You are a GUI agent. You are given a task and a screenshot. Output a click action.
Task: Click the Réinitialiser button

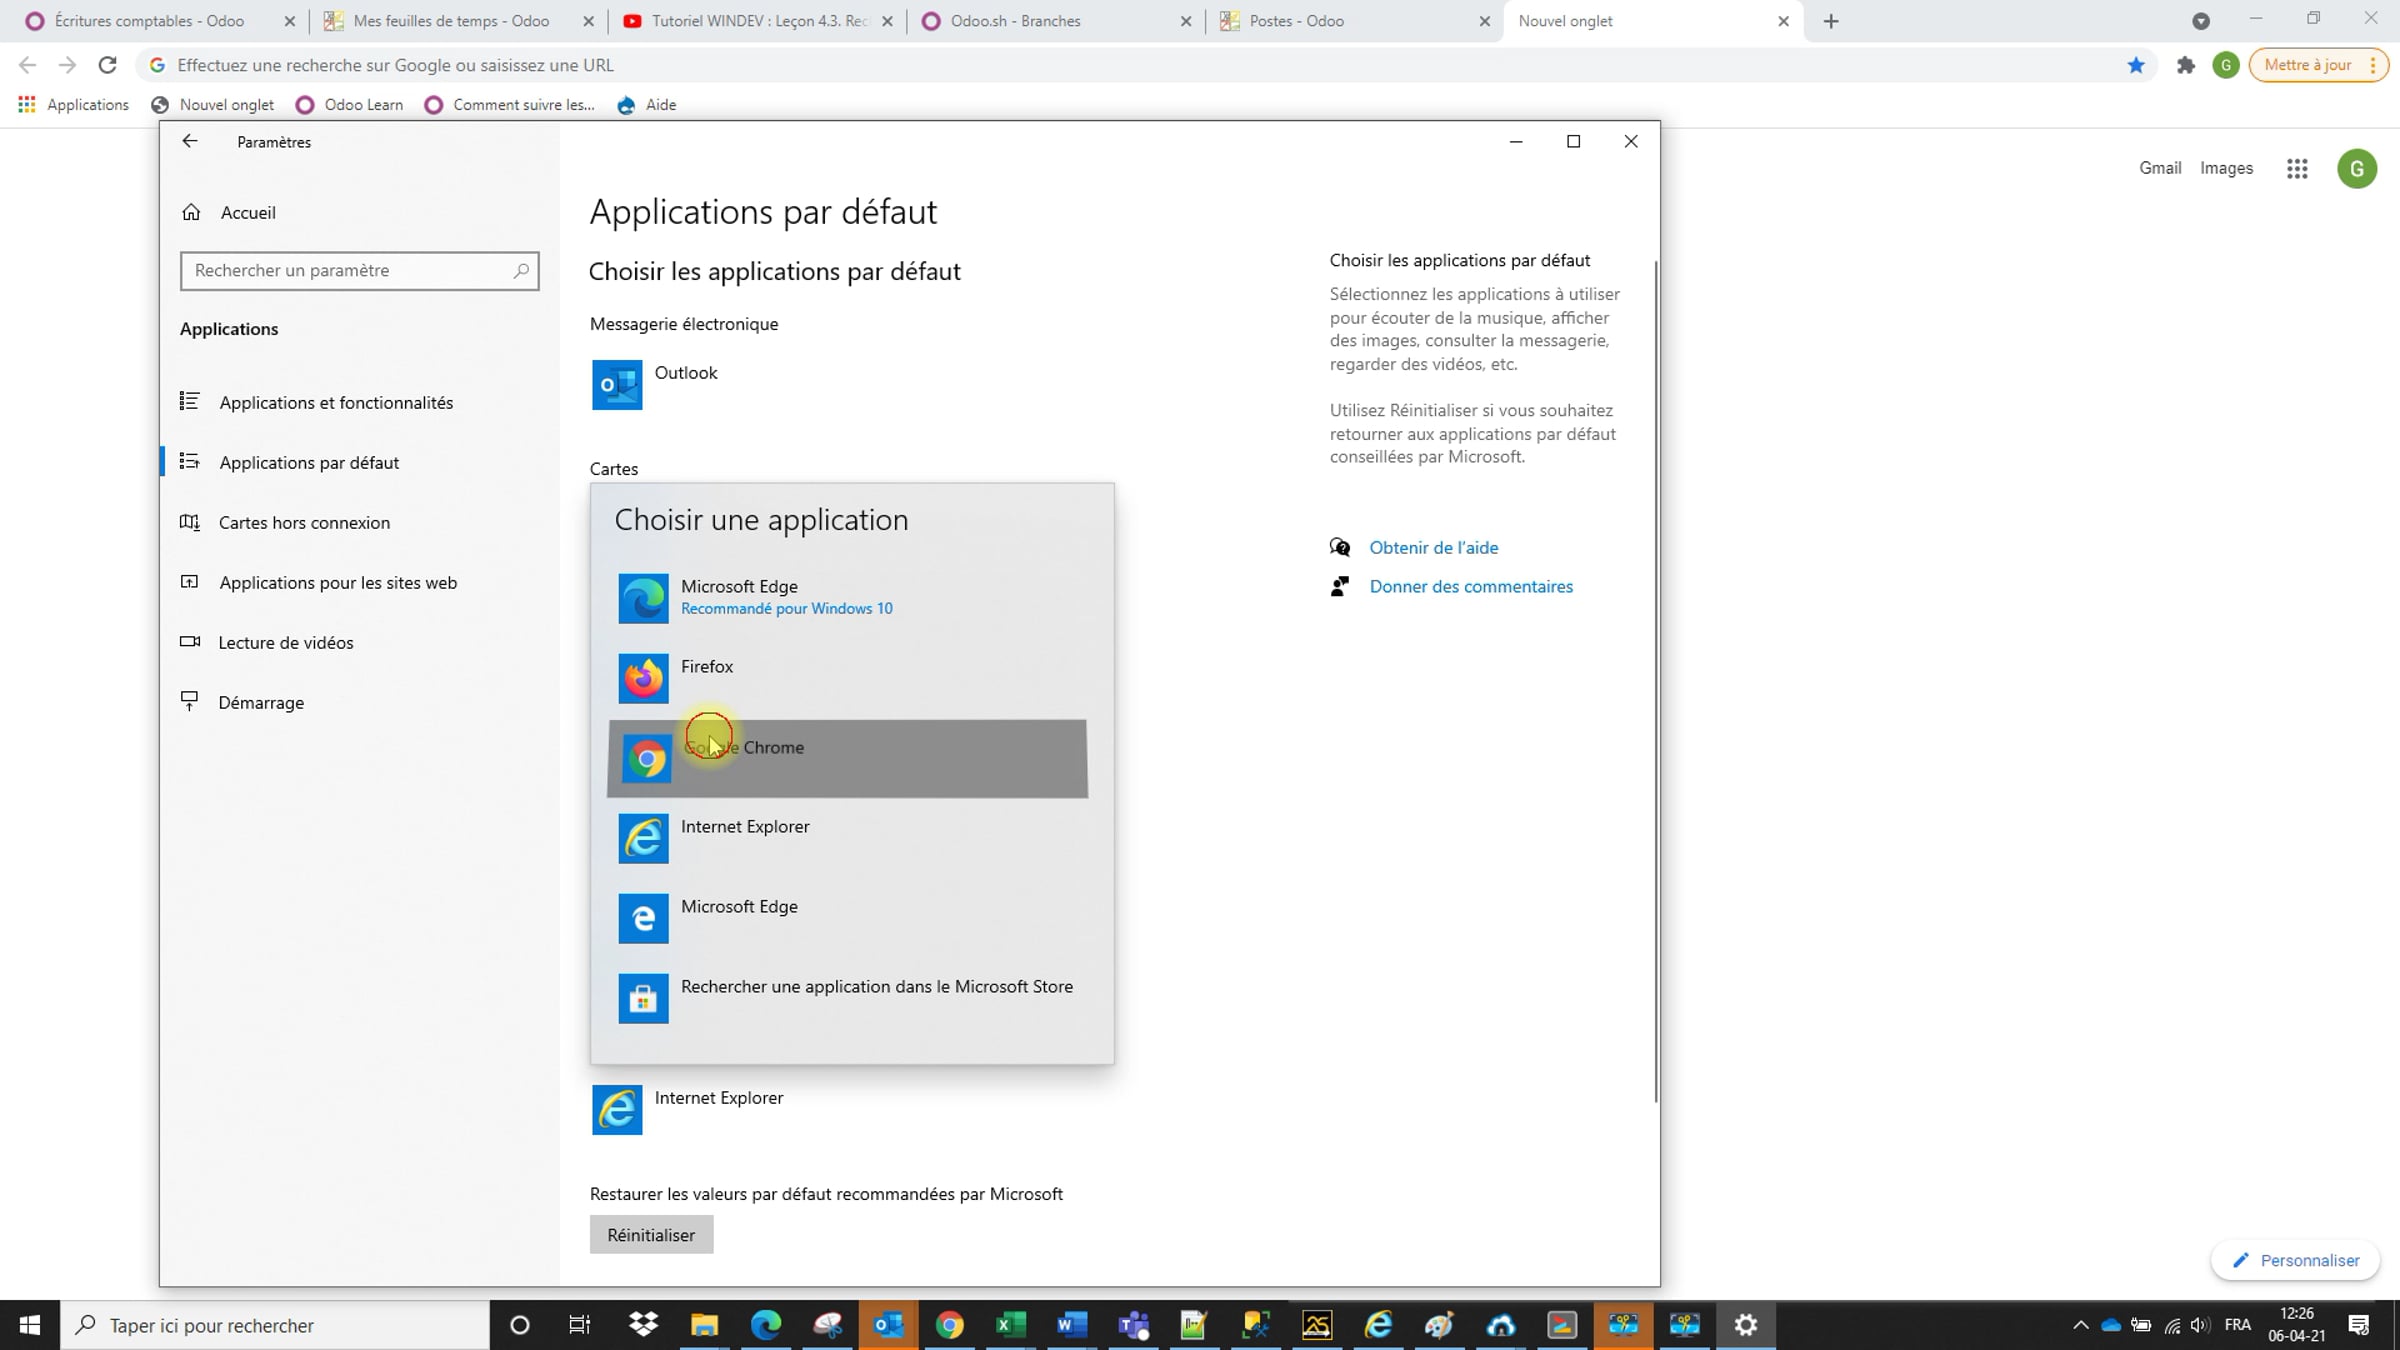point(651,1235)
